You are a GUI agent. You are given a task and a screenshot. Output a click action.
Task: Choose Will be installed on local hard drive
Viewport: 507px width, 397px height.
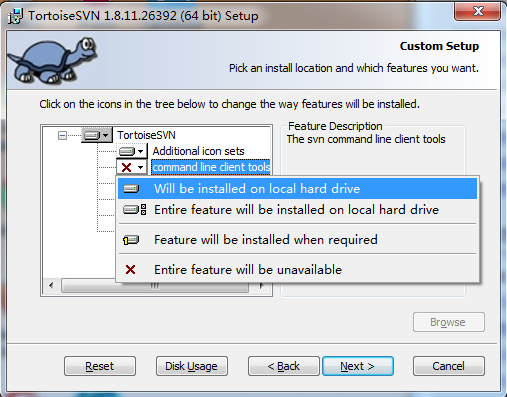tap(297, 189)
